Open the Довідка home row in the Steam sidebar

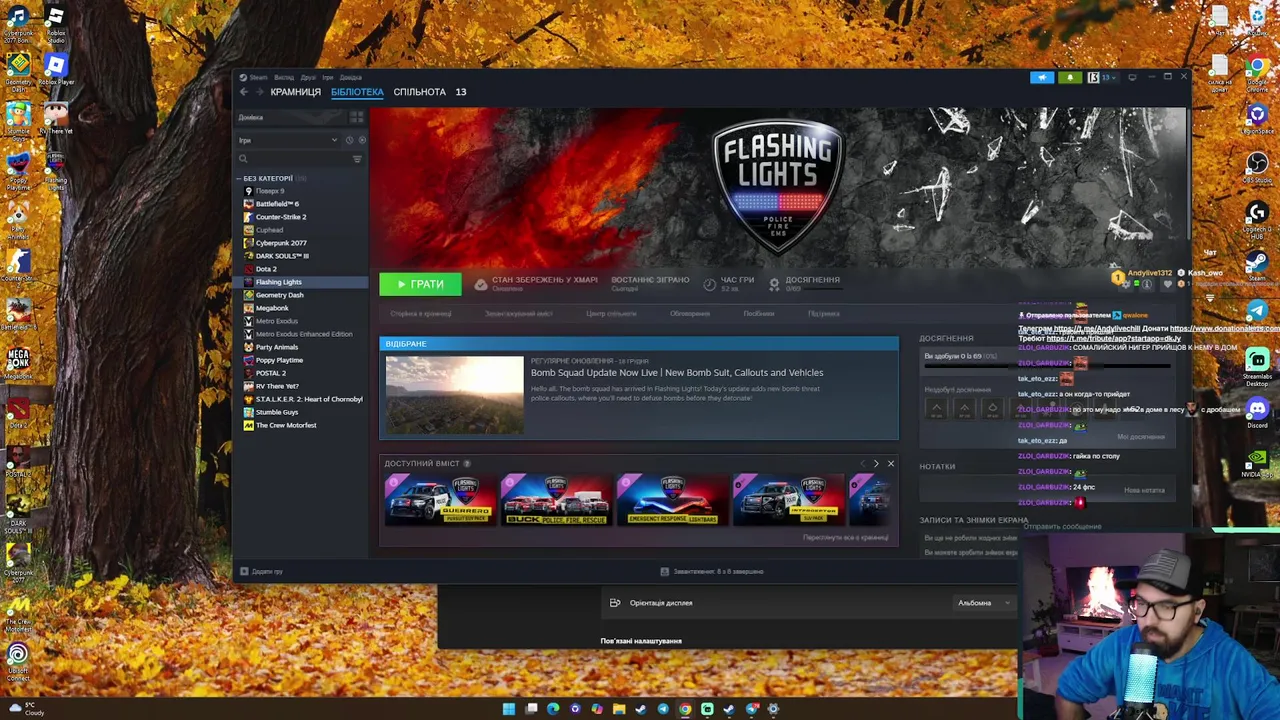[x=290, y=117]
